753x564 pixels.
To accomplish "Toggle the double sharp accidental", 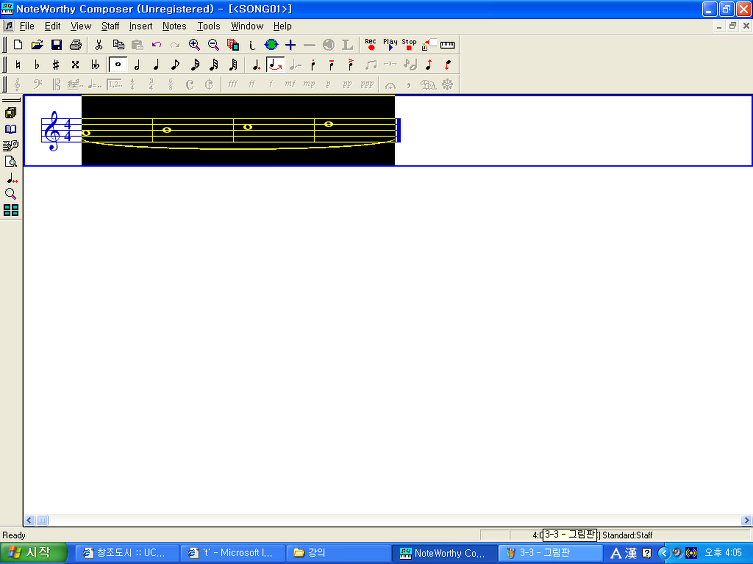I will (x=75, y=64).
